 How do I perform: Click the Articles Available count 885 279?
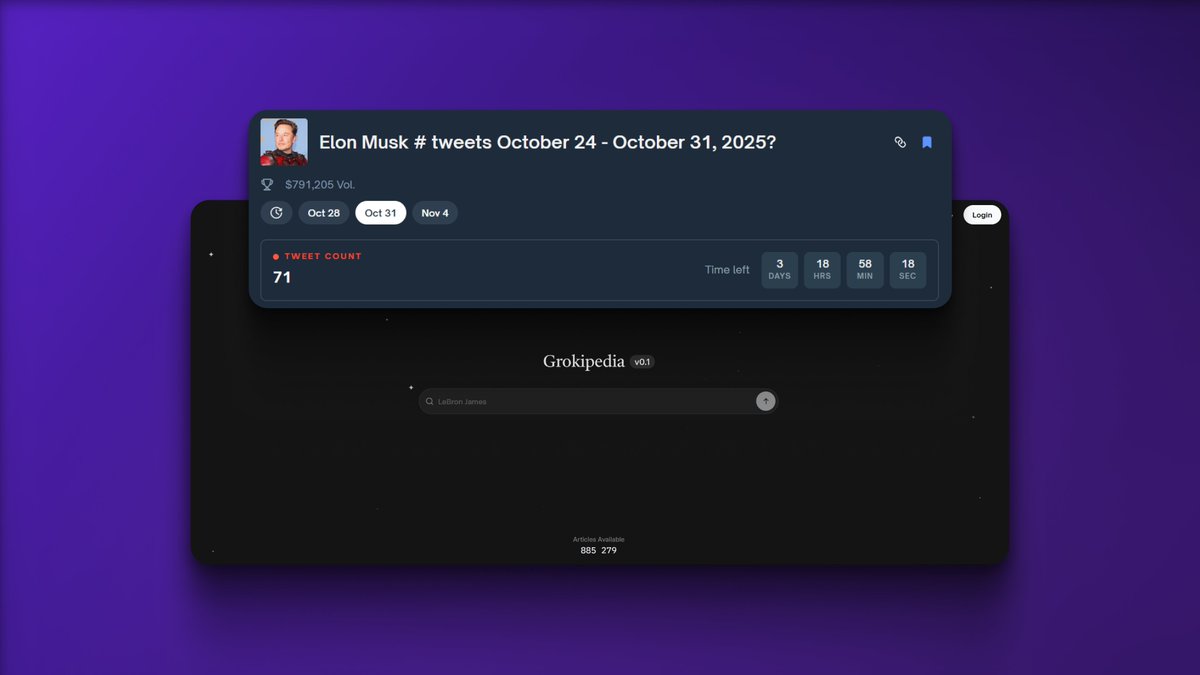click(598, 551)
